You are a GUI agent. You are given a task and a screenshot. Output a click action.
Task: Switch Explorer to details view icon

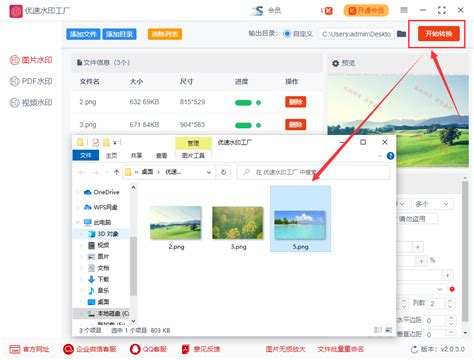378,330
